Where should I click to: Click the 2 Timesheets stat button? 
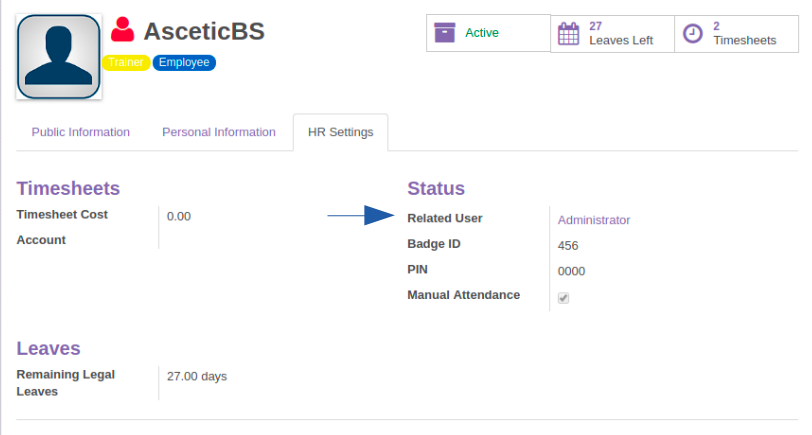coord(736,33)
